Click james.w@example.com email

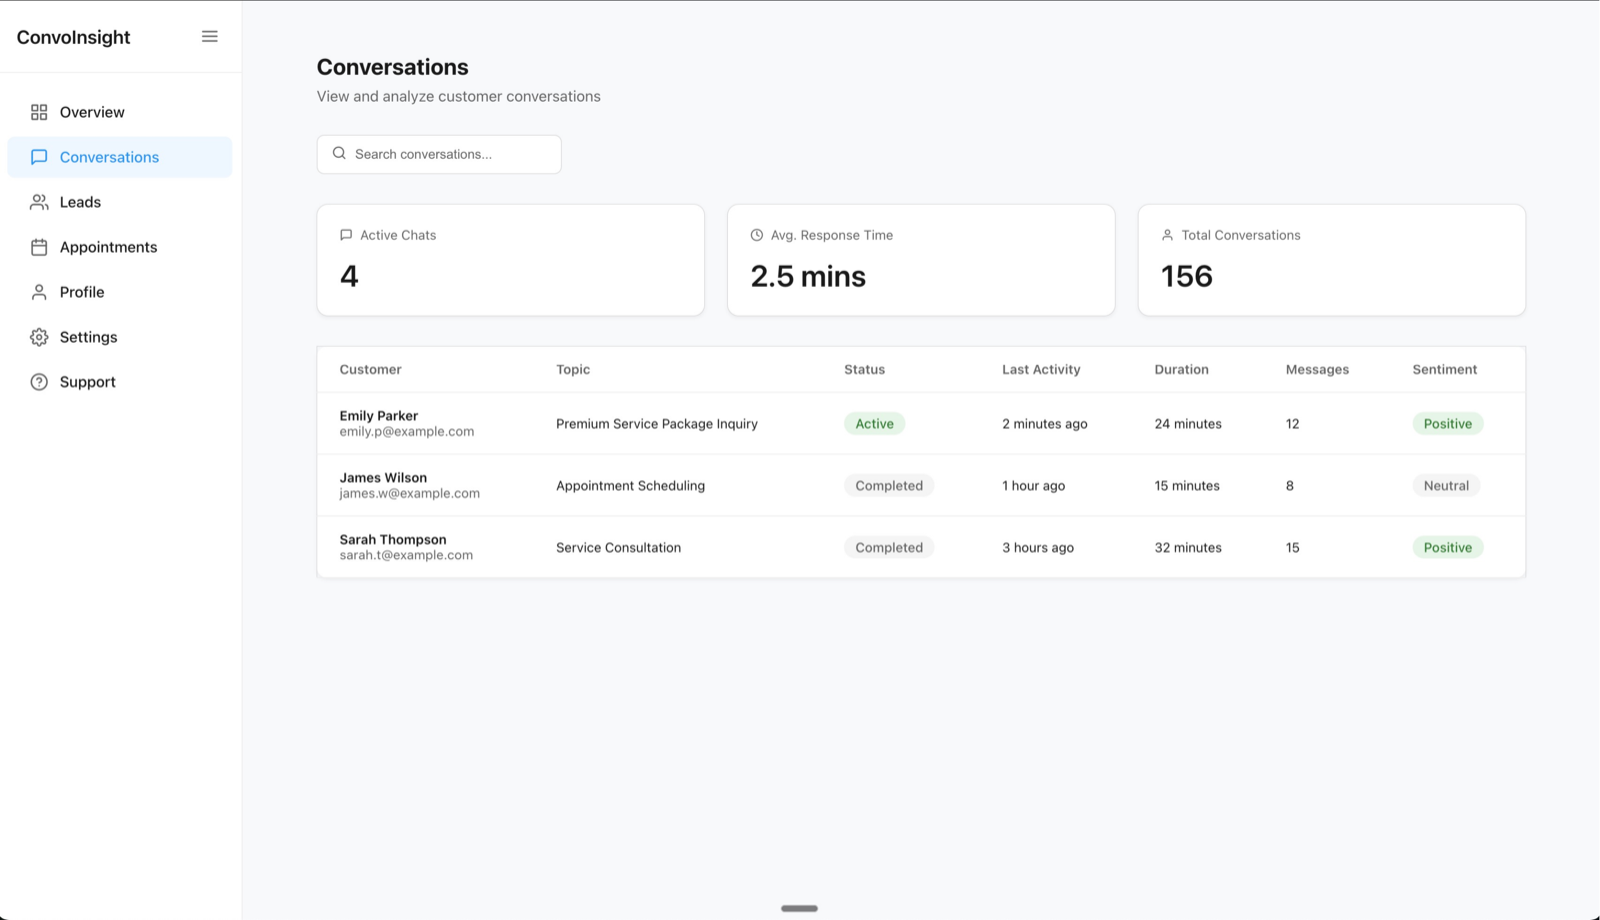(x=409, y=493)
